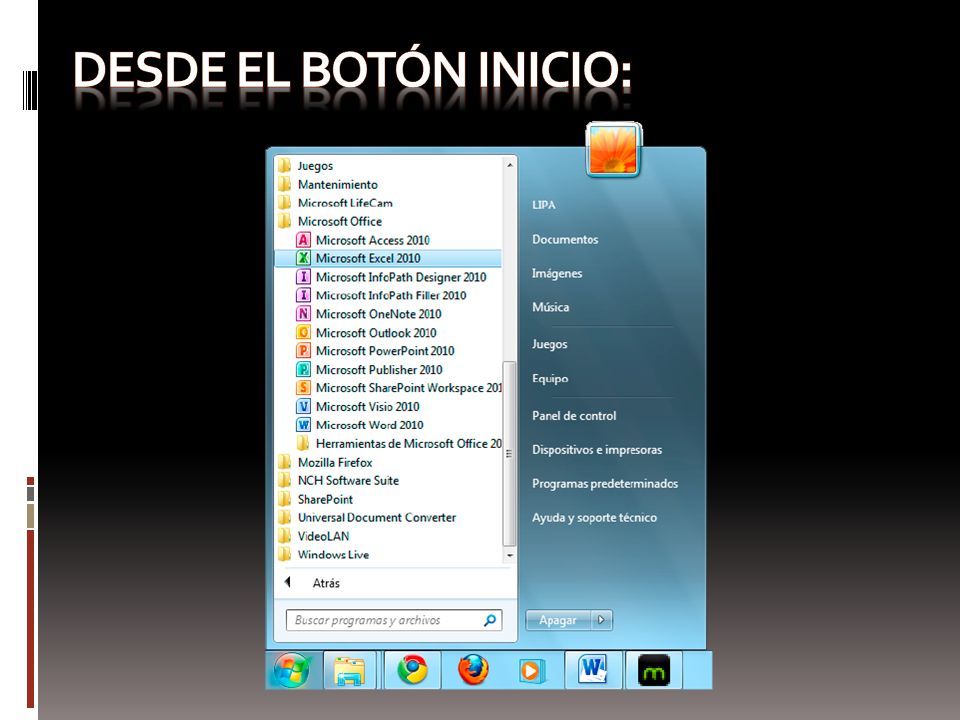Click the programs list scrollbar thumb
The height and width of the screenshot is (720, 960).
click(509, 453)
